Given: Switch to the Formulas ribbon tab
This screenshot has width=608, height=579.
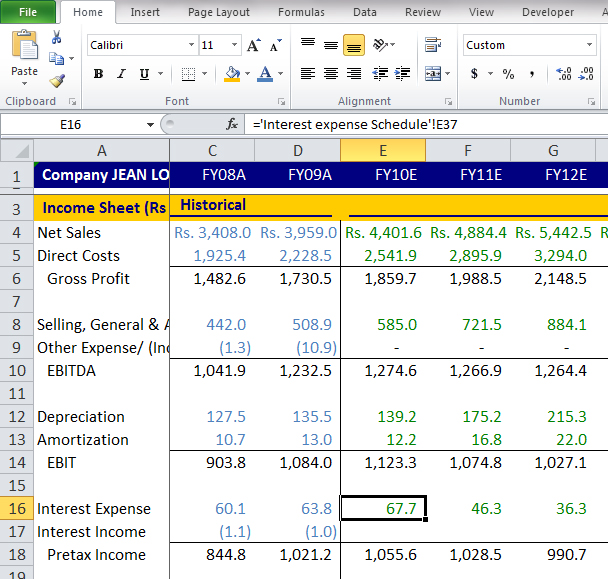Looking at the screenshot, I should pyautogui.click(x=301, y=12).
